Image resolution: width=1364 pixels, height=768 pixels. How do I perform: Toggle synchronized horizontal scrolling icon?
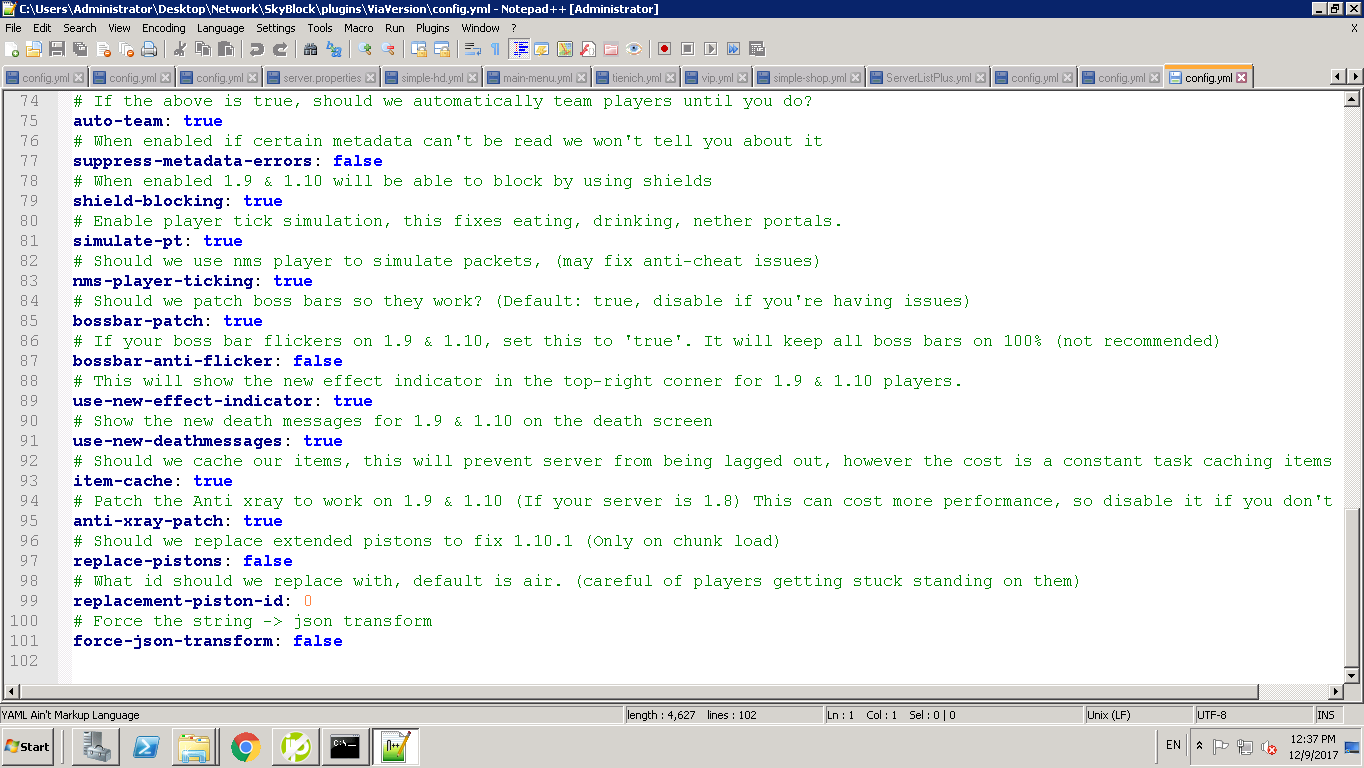(x=442, y=49)
